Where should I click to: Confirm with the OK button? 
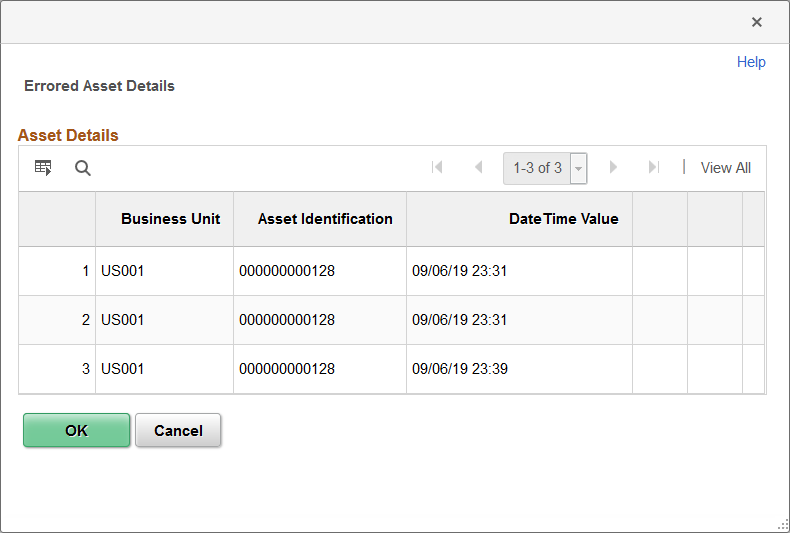[77, 430]
